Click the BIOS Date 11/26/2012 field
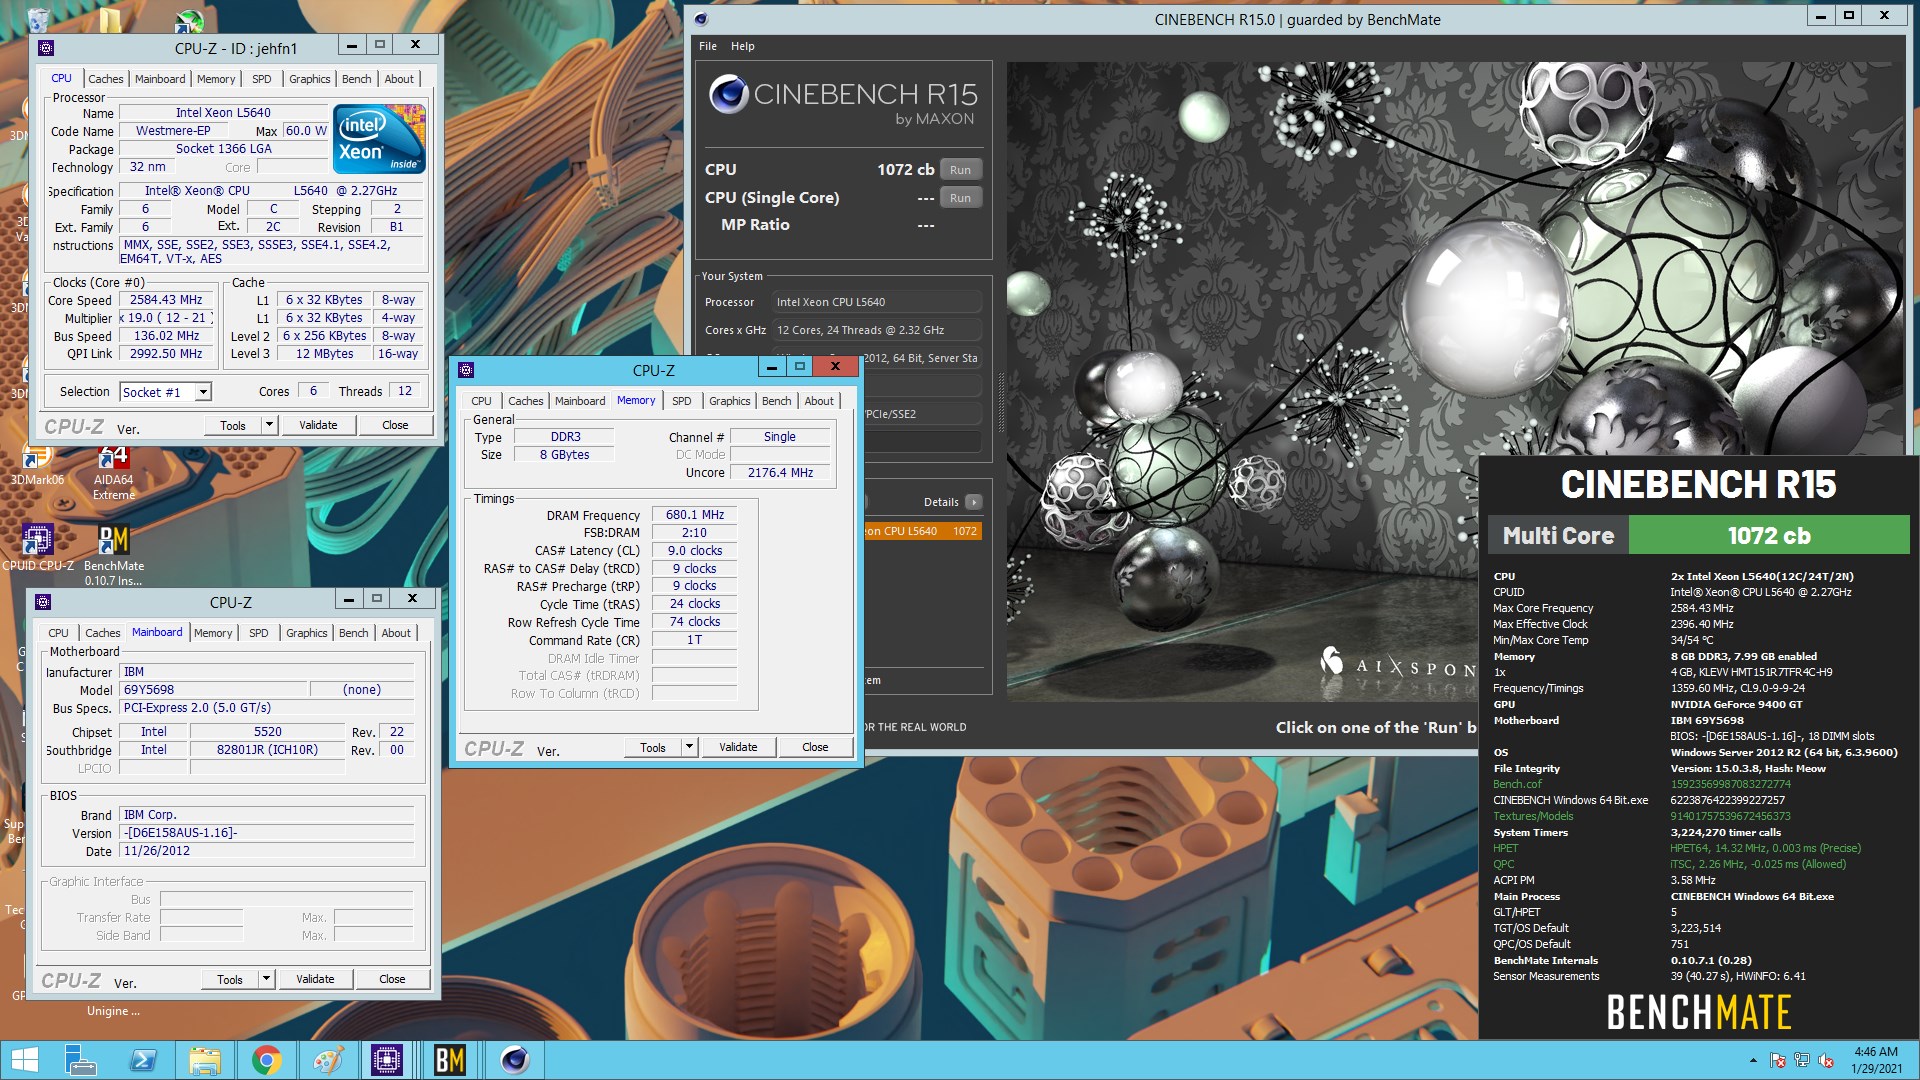Image resolution: width=1920 pixels, height=1080 pixels. tap(267, 851)
